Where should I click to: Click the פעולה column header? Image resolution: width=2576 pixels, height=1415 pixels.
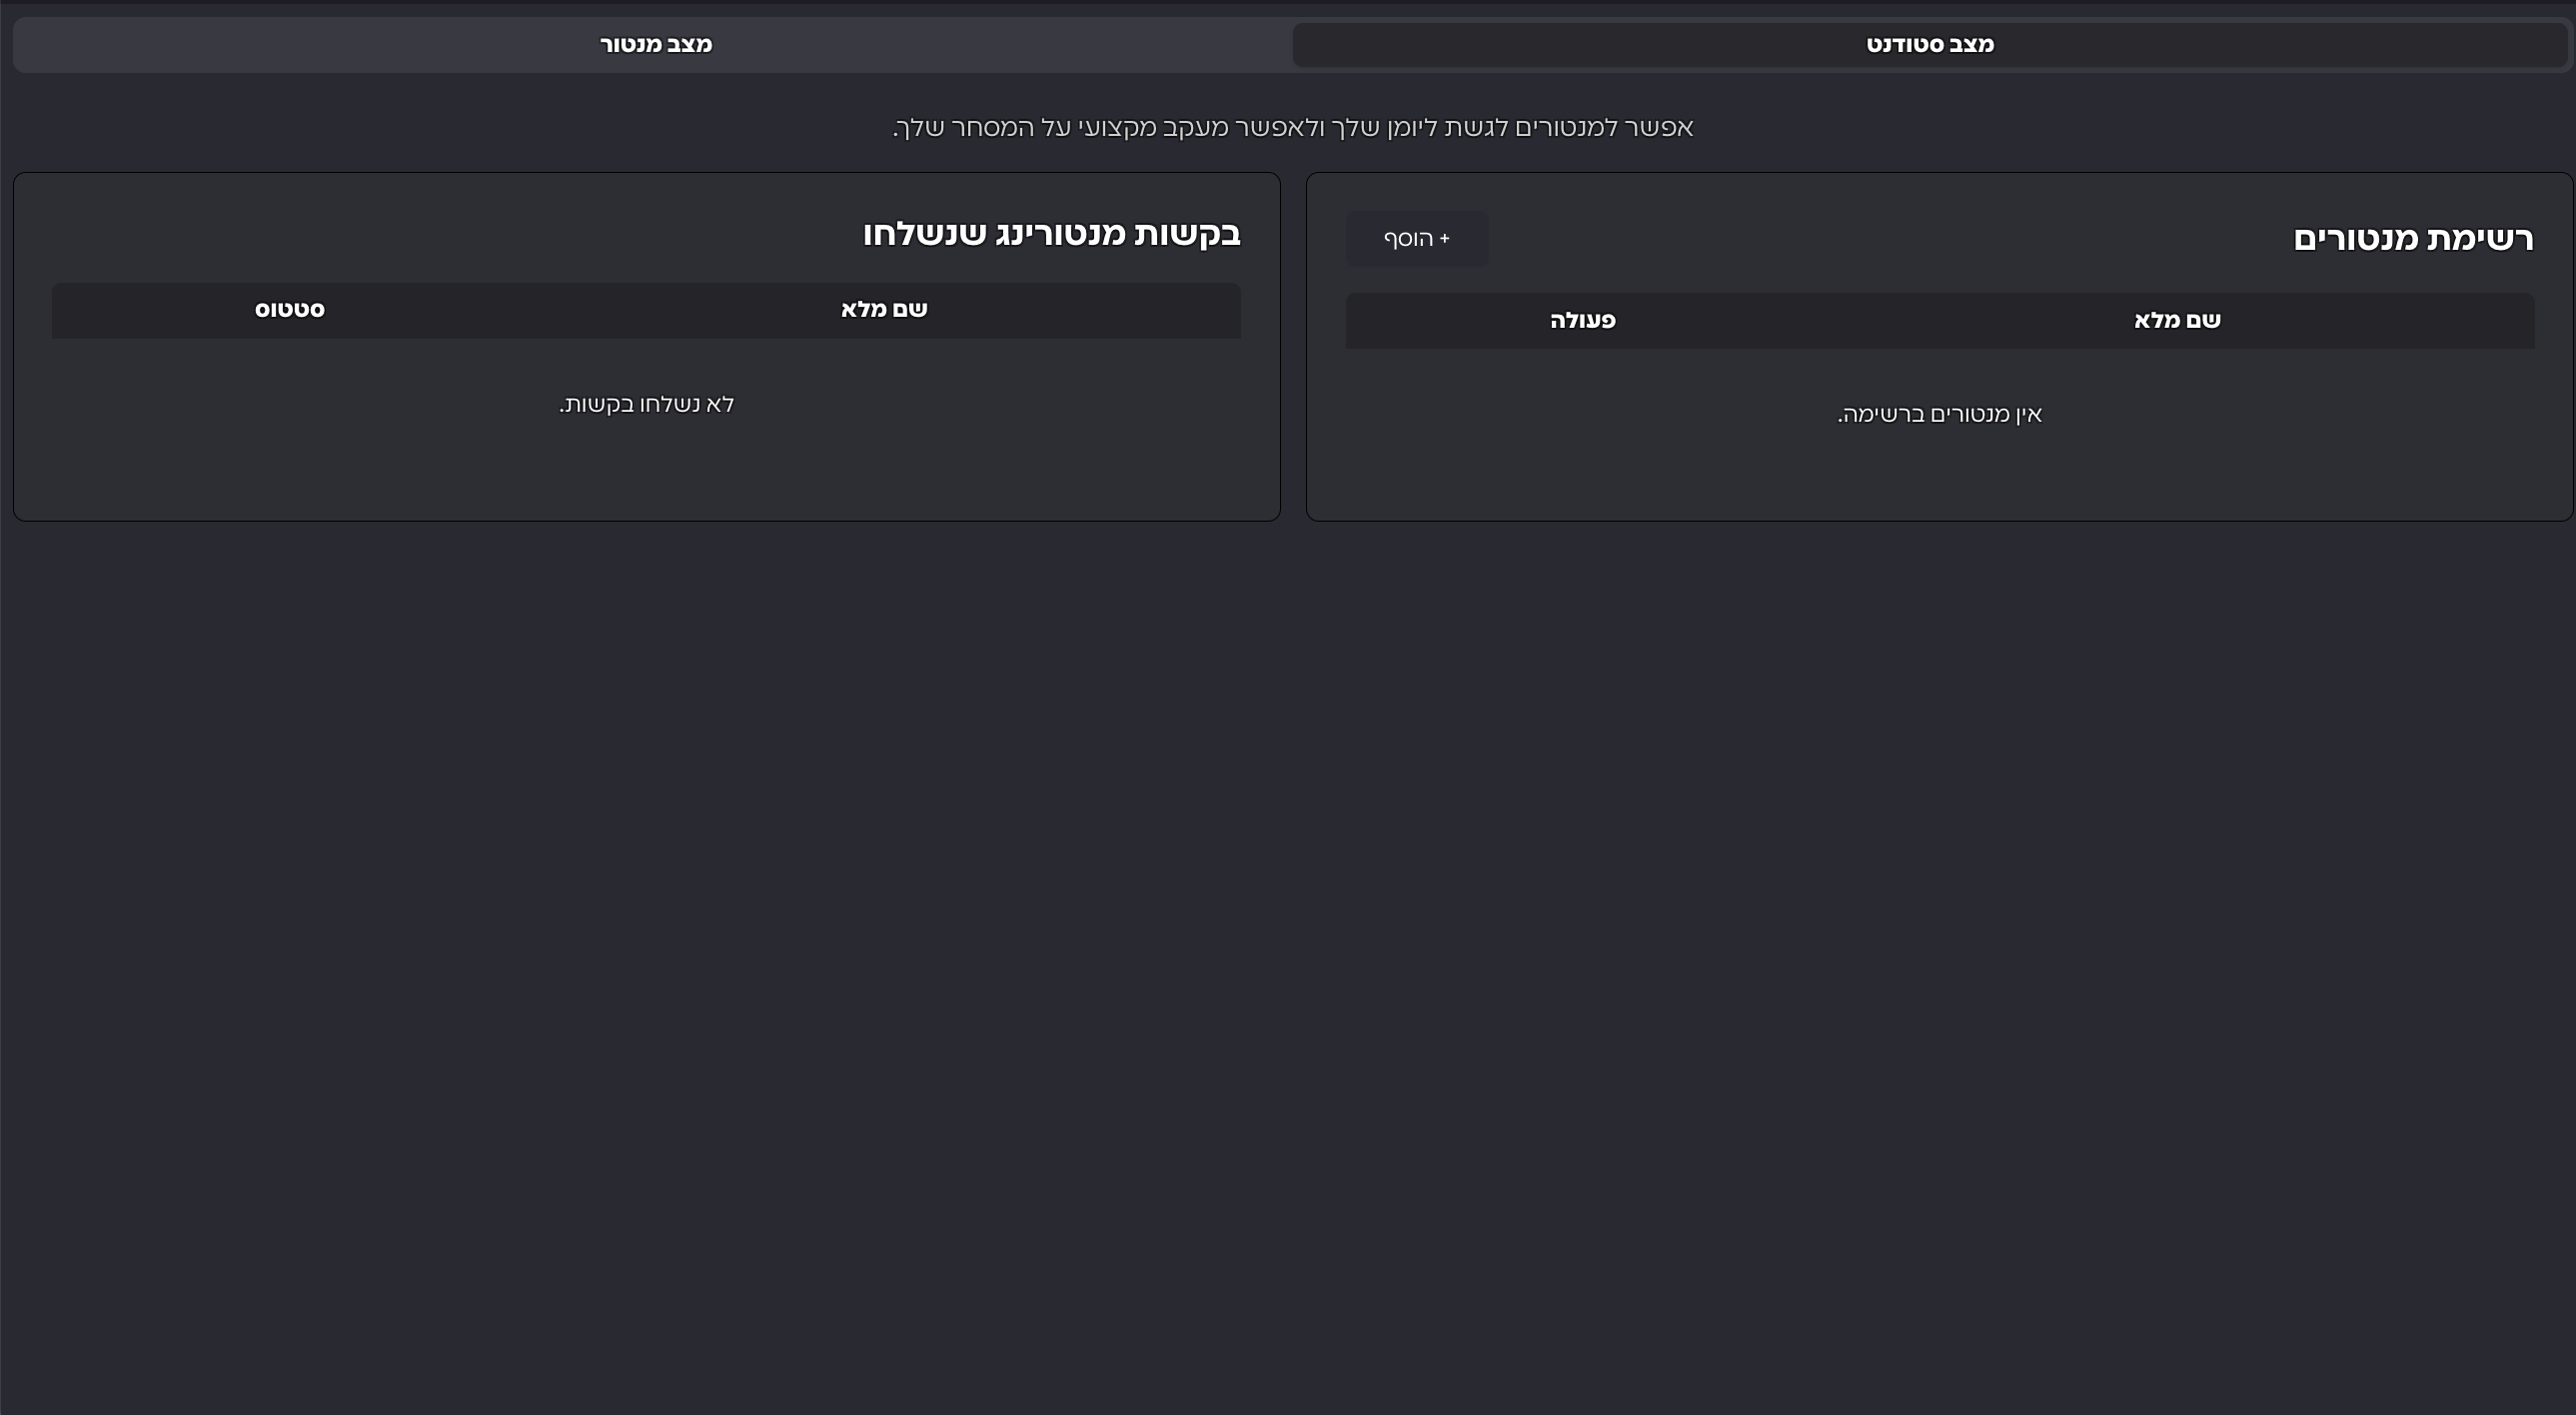coord(1582,320)
